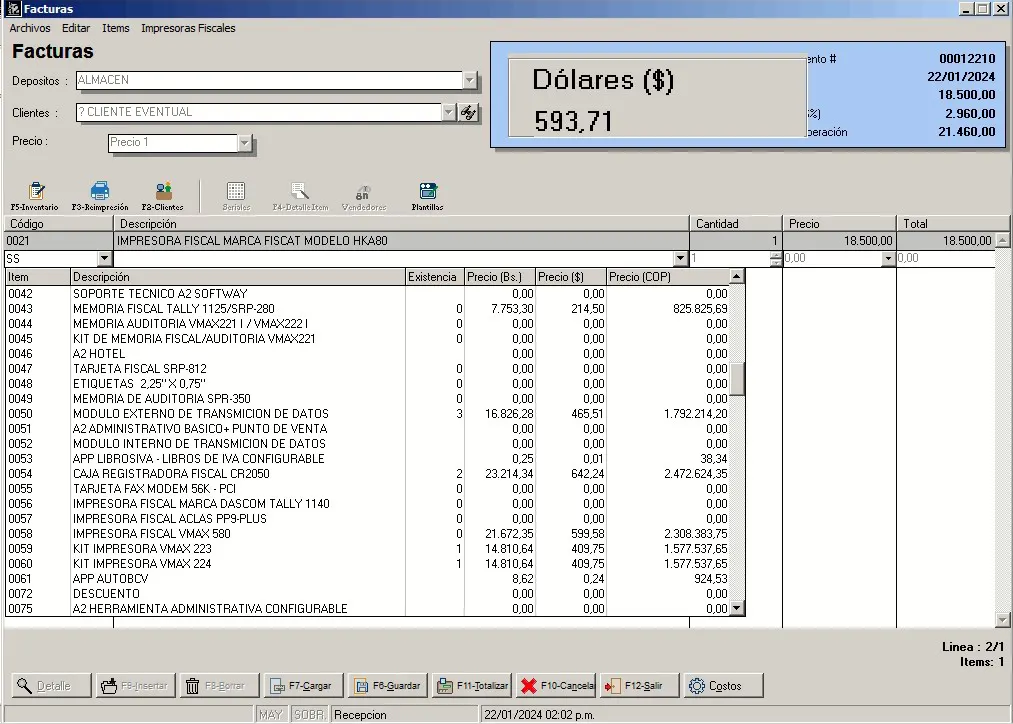Select row CAJA REGISTRADORA FISCAL CR2050
This screenshot has width=1013, height=724.
tap(368, 473)
